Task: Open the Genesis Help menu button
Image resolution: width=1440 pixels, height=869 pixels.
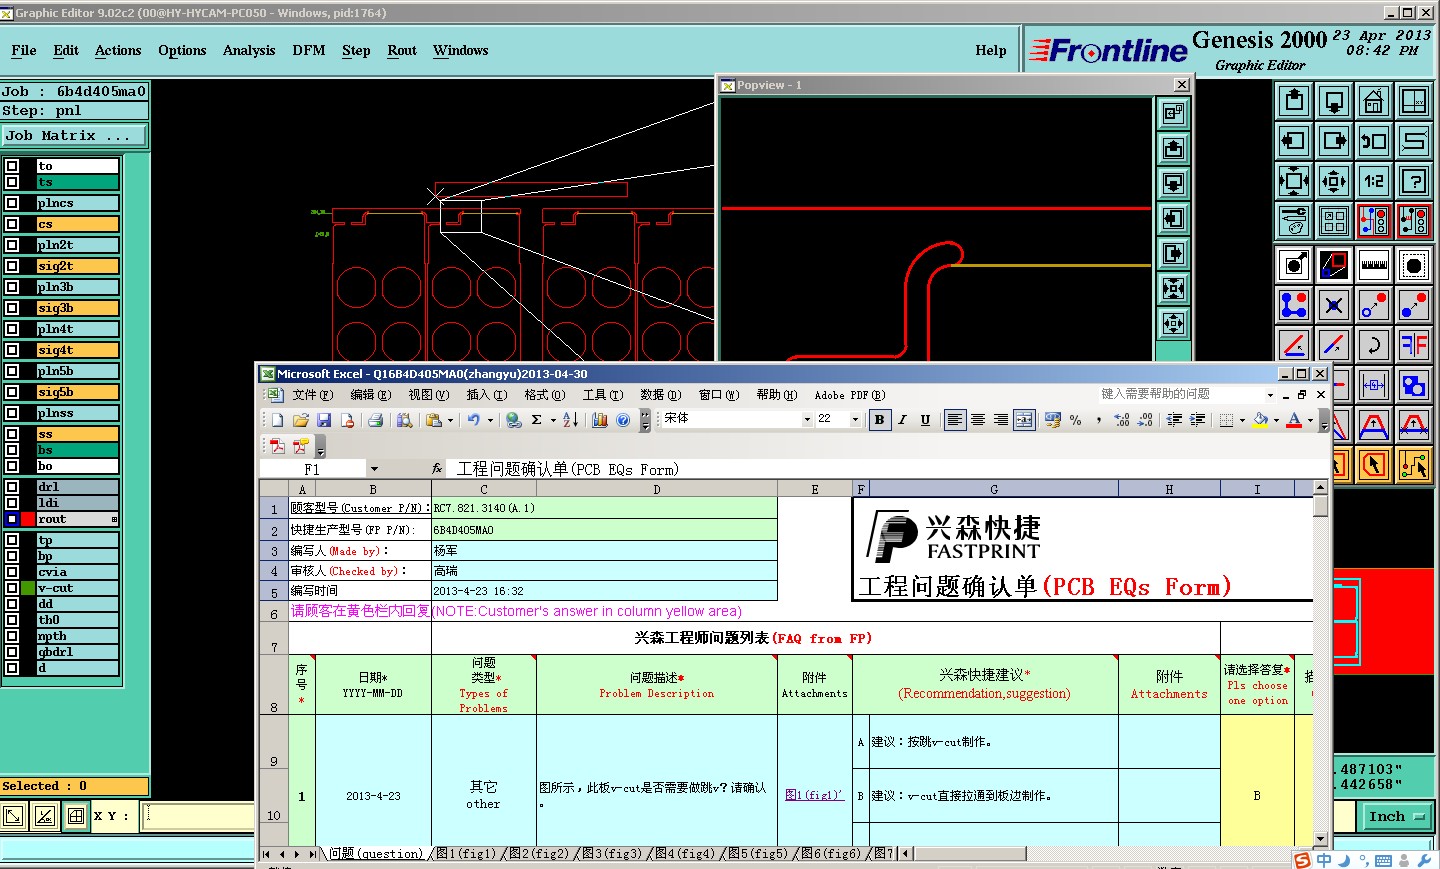Action: coord(991,50)
